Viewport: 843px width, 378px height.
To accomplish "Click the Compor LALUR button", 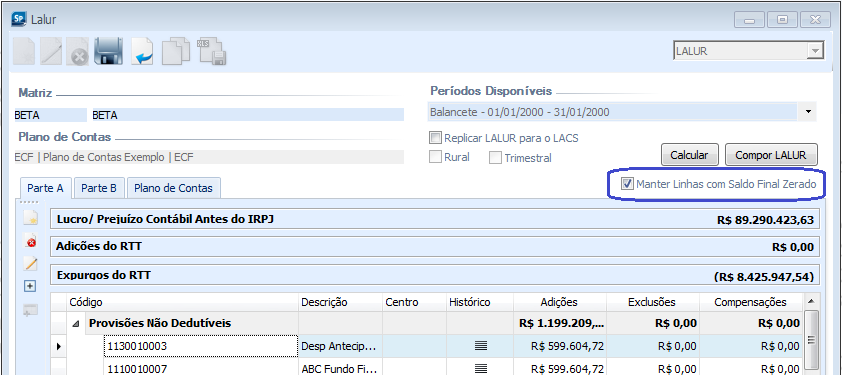I will (x=771, y=155).
